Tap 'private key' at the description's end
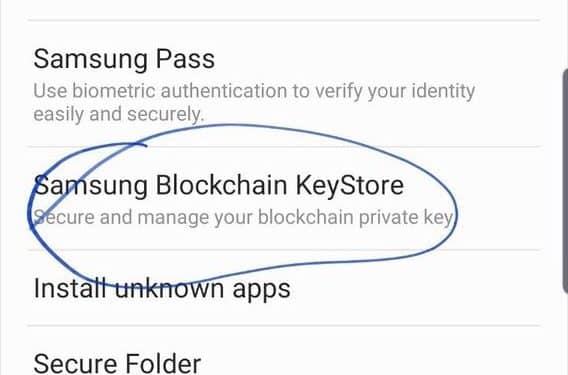 (406, 218)
